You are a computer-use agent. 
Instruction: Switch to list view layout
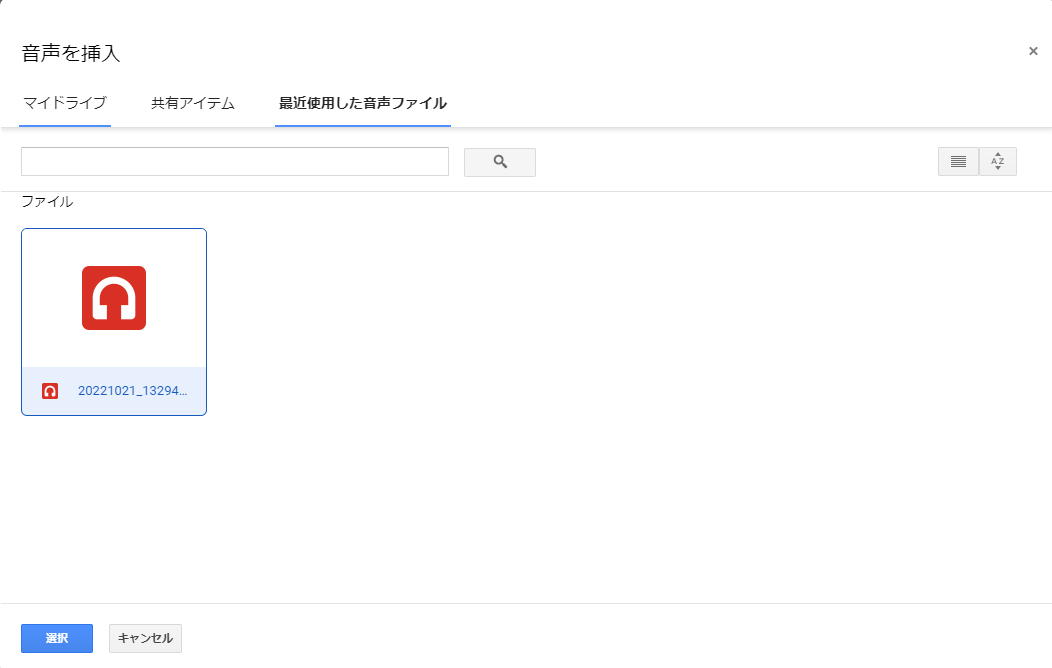[958, 162]
